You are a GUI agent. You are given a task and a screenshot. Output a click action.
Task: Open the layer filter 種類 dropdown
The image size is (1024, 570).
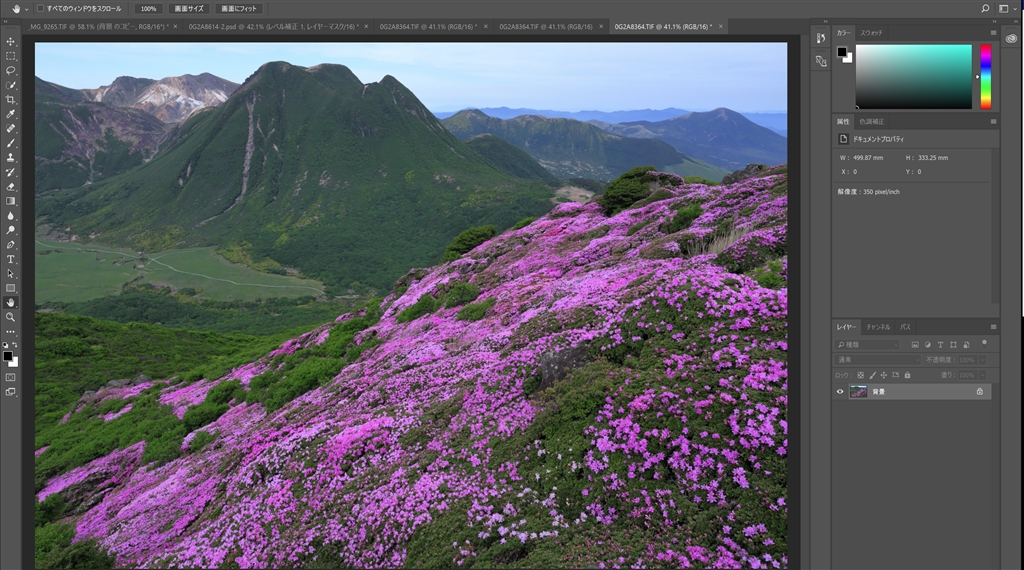click(868, 345)
